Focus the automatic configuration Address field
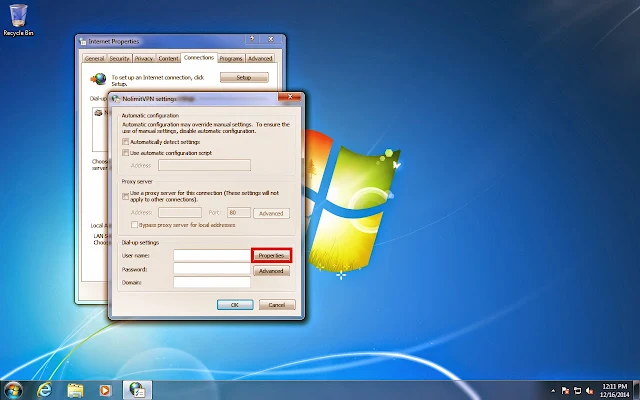This screenshot has width=640, height=400. tap(204, 165)
